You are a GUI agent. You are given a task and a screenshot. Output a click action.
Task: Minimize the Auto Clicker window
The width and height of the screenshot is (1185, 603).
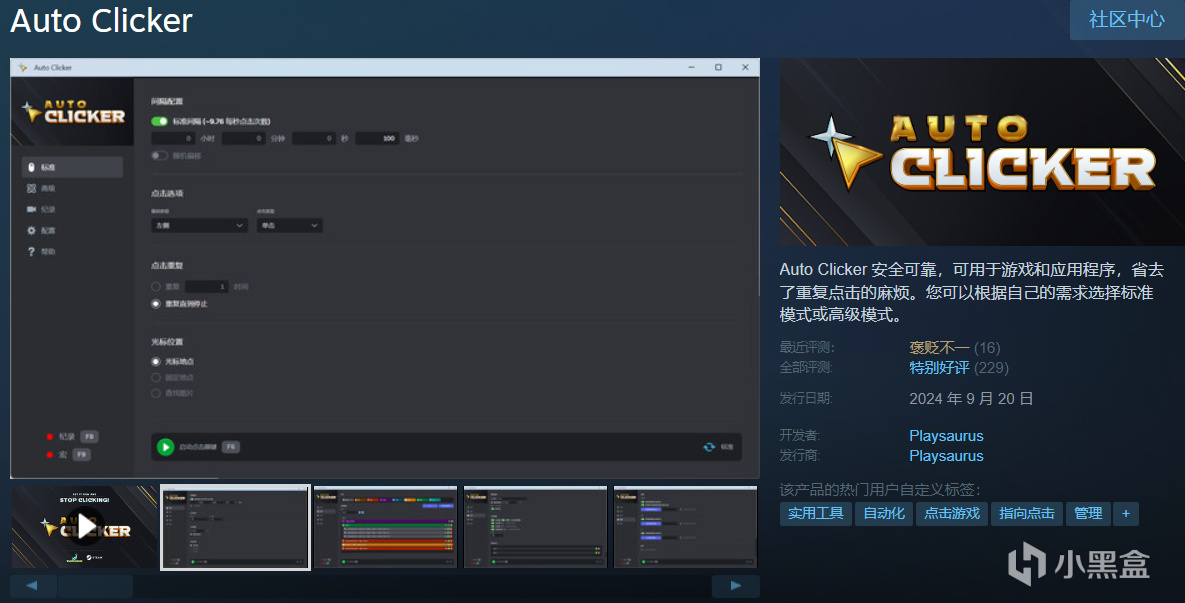click(691, 67)
